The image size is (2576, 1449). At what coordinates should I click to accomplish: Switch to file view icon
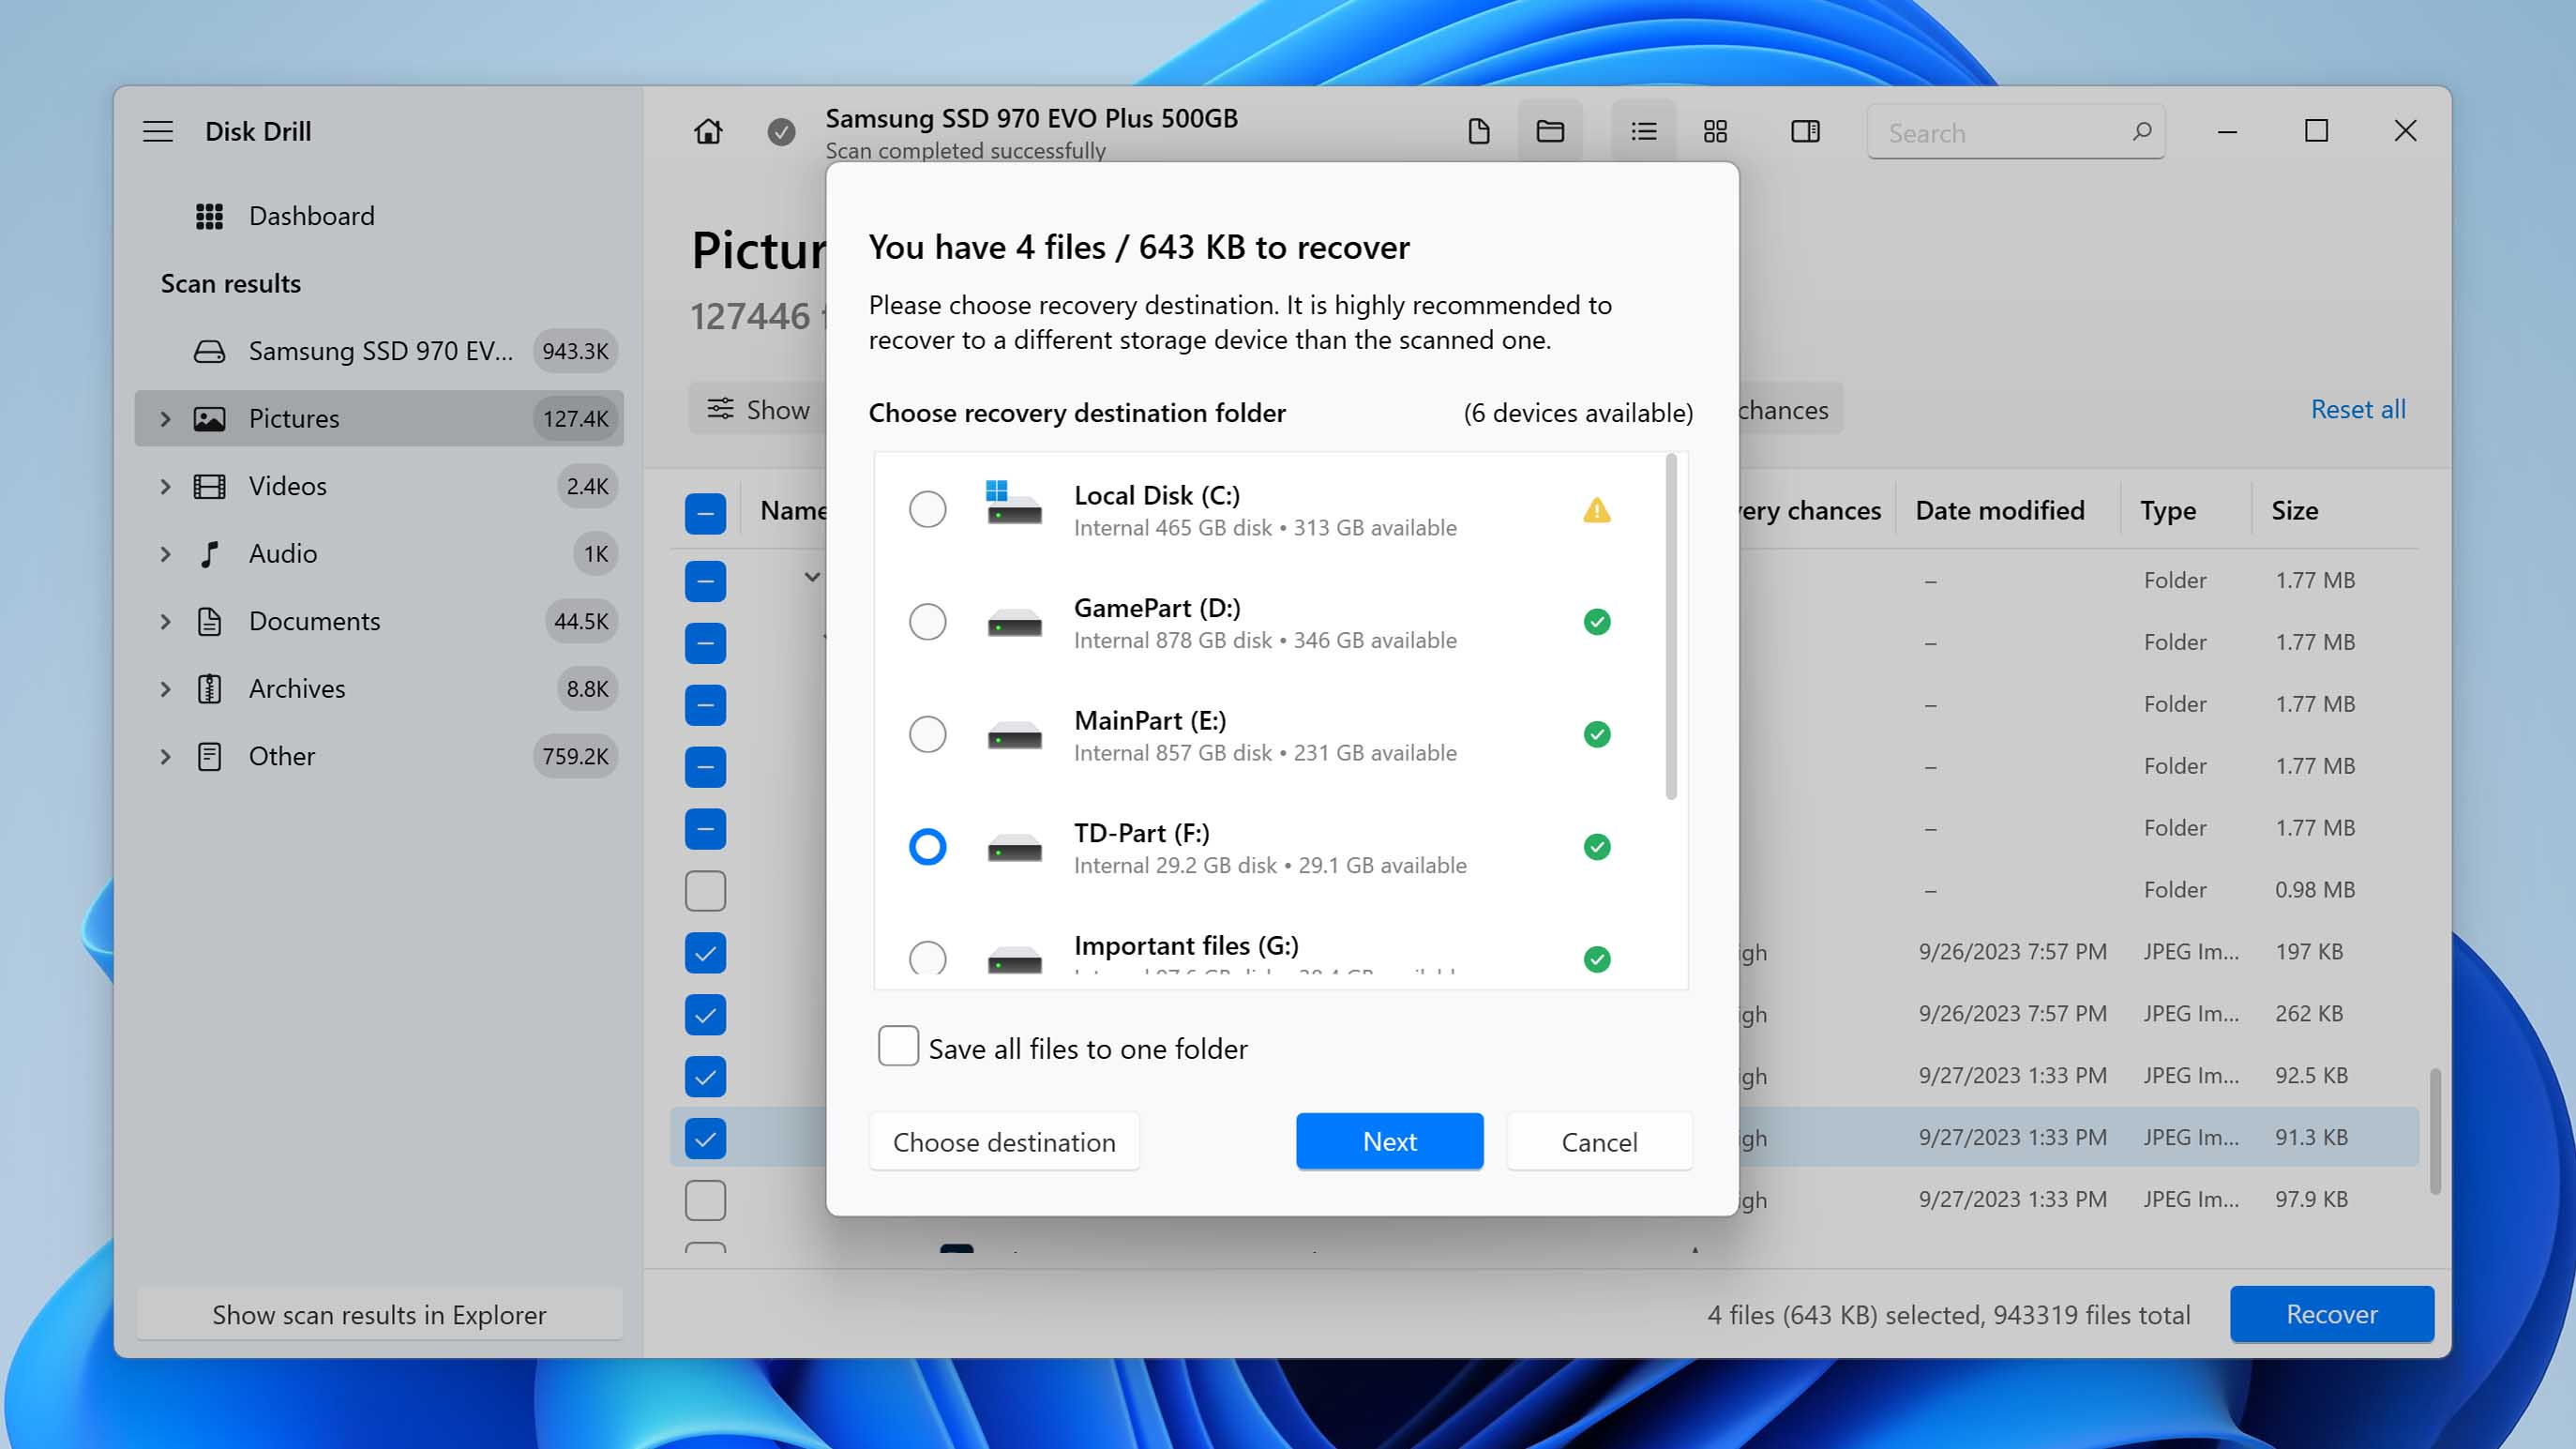point(1478,131)
